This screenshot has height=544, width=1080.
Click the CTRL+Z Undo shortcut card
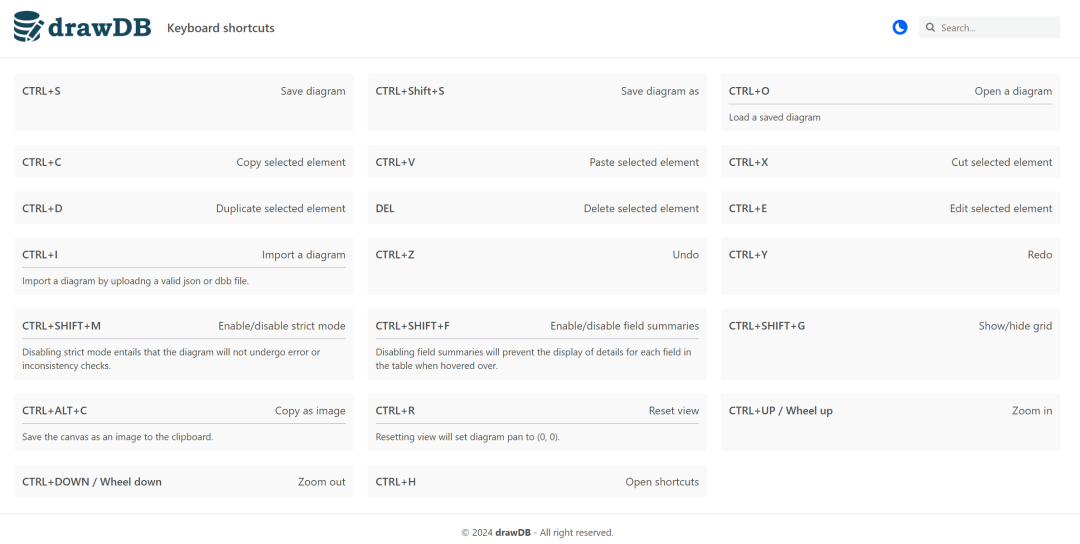point(537,266)
